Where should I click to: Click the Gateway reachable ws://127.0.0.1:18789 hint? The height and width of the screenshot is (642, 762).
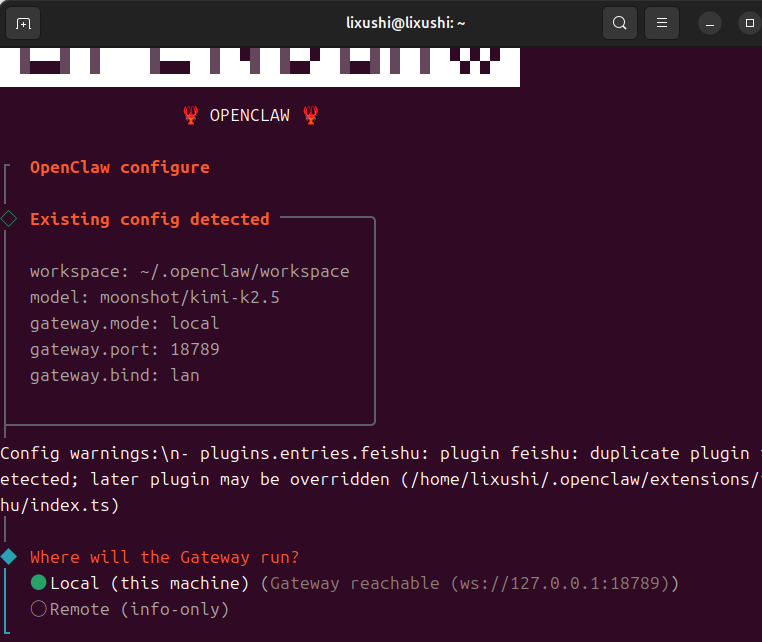click(x=469, y=583)
